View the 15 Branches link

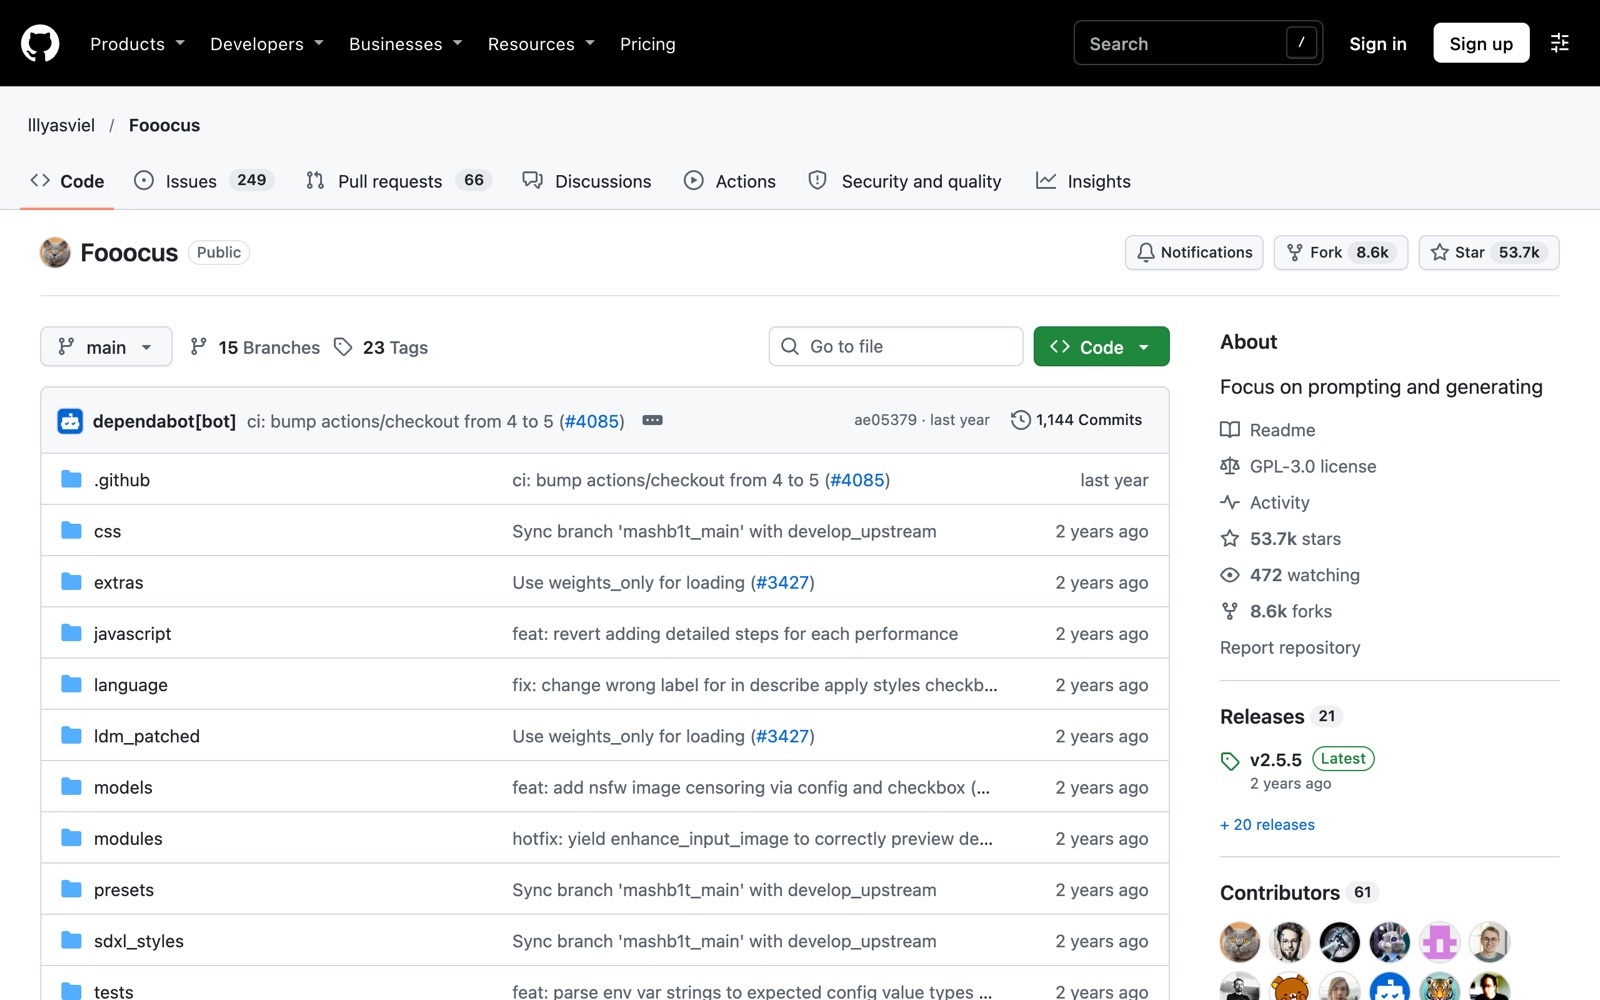pyautogui.click(x=255, y=347)
